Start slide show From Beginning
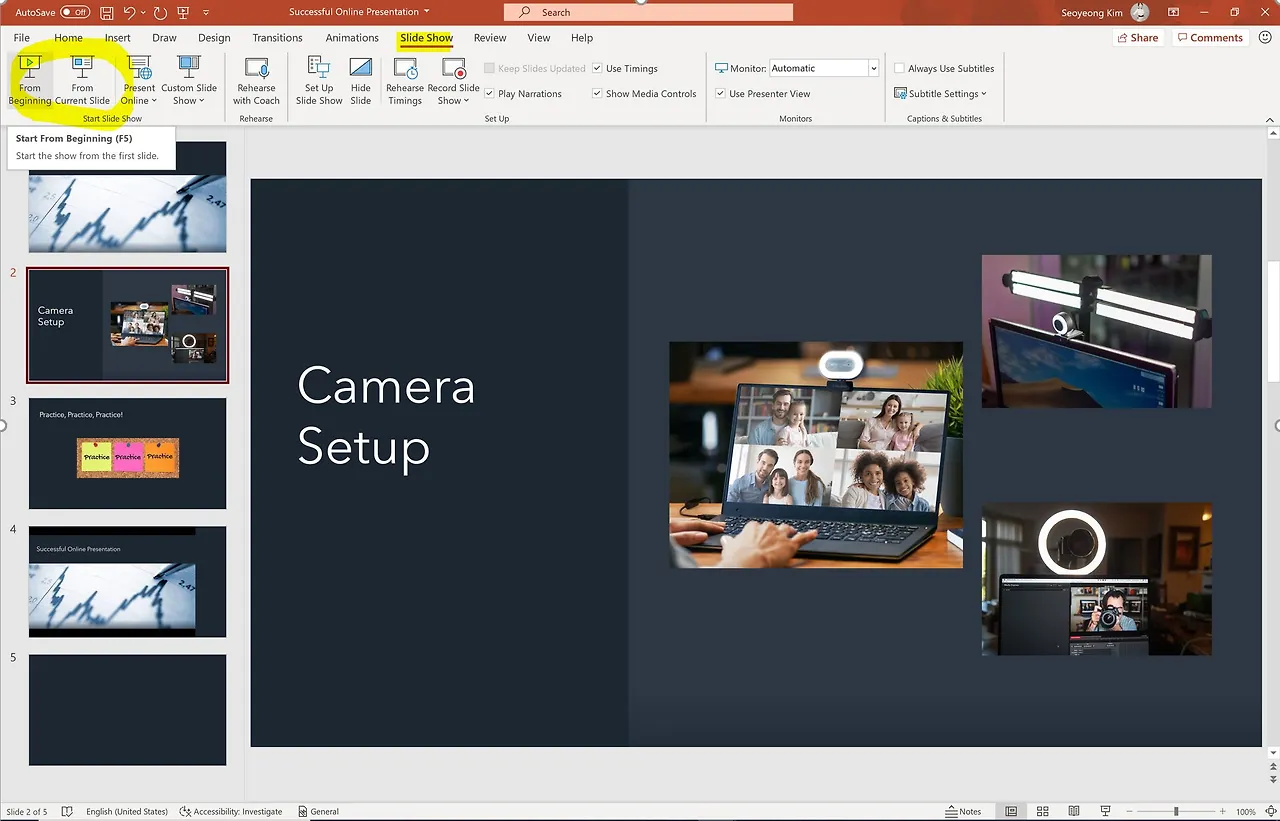This screenshot has width=1280, height=821. coord(30,80)
